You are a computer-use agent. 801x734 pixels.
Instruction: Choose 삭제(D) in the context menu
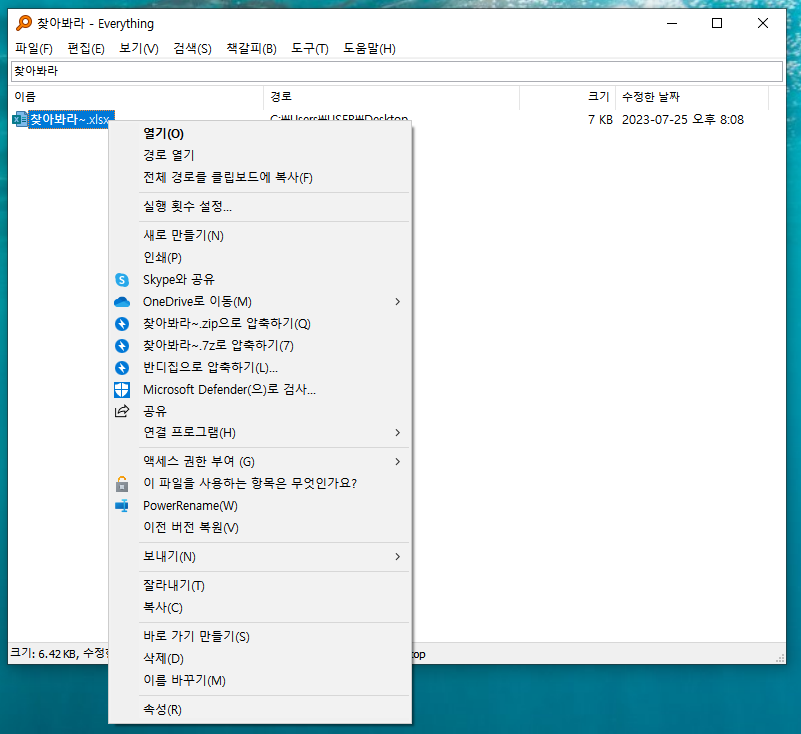click(x=260, y=658)
